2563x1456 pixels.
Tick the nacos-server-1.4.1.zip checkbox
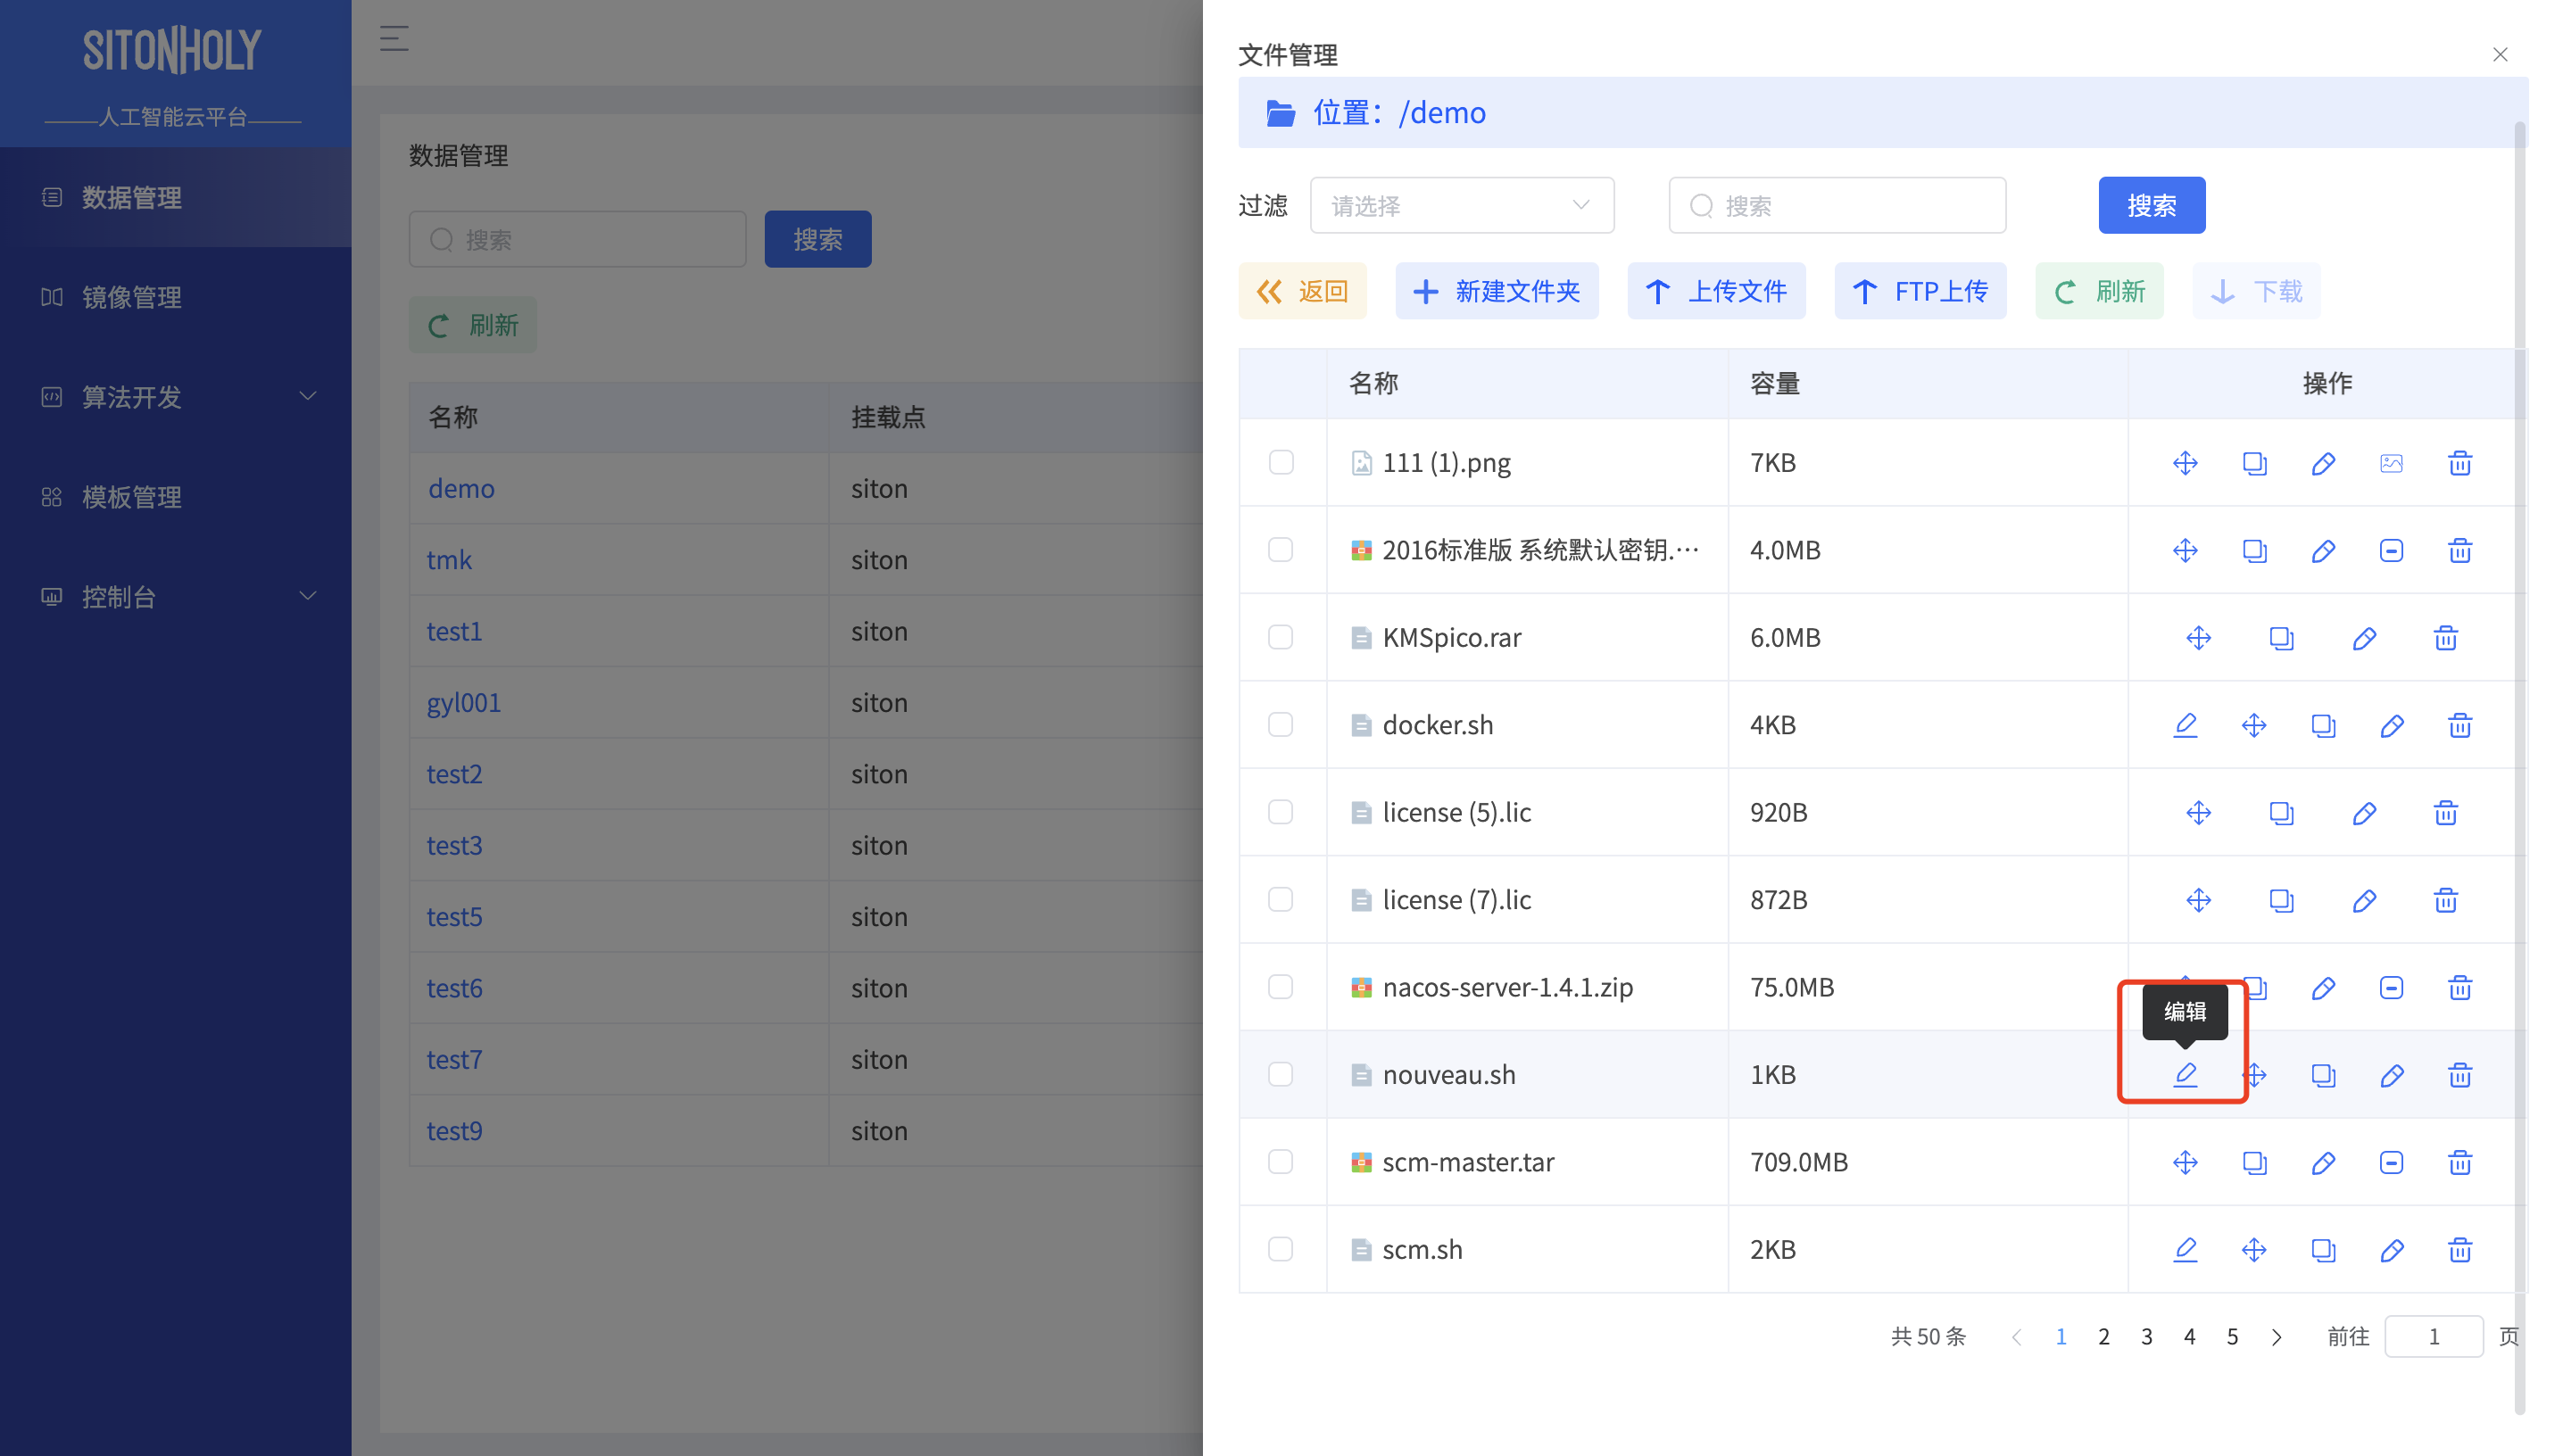1280,987
